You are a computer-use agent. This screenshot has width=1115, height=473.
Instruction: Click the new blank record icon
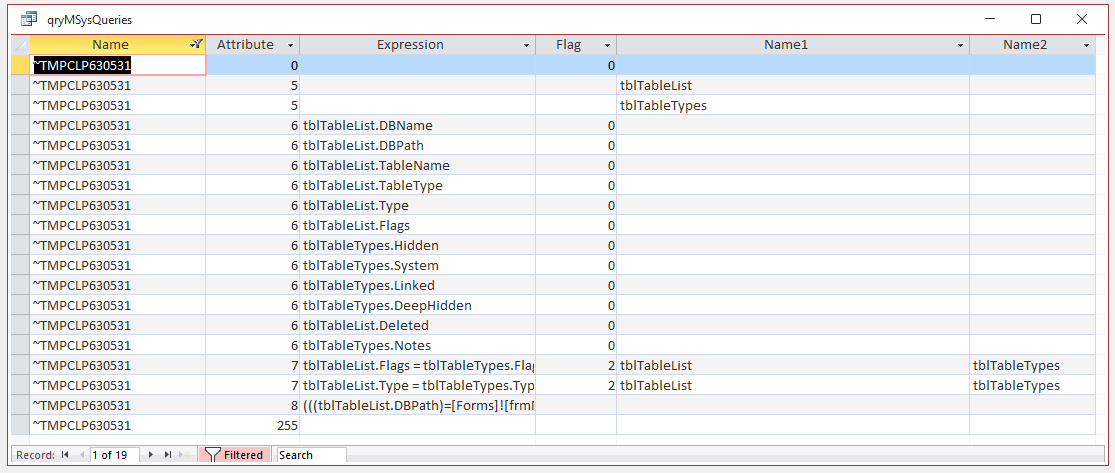(x=186, y=455)
